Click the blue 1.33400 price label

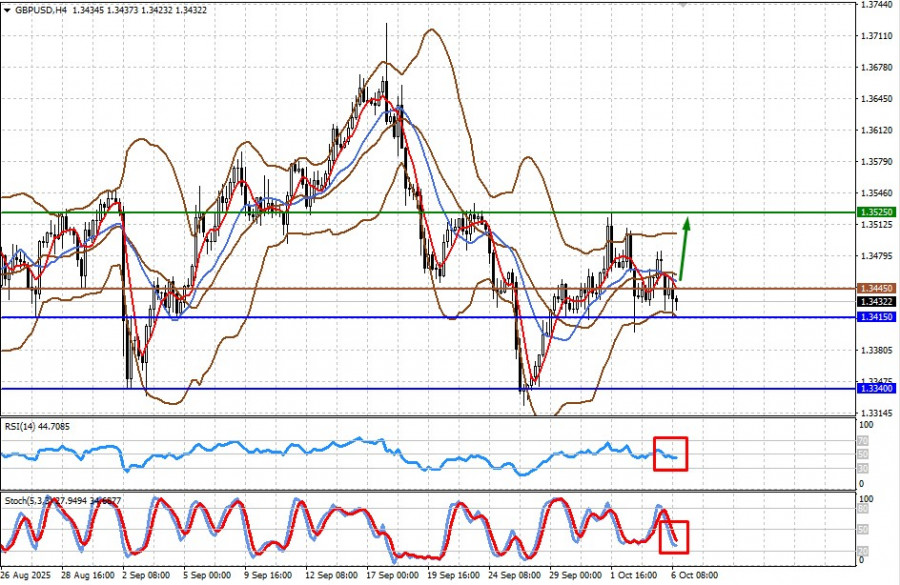point(876,389)
